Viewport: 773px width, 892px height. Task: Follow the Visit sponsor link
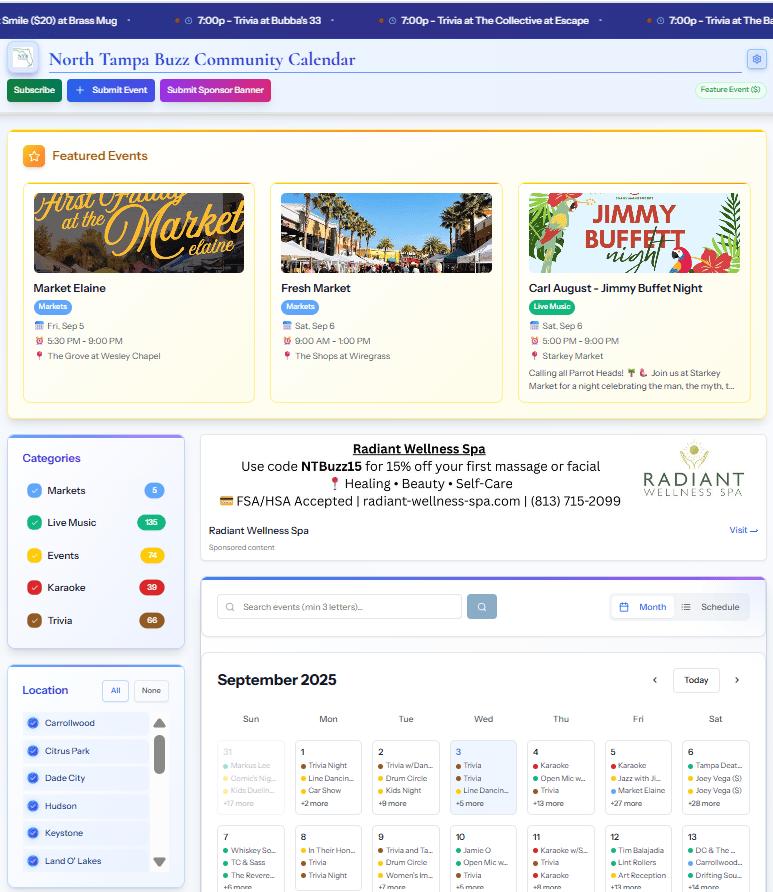point(743,530)
